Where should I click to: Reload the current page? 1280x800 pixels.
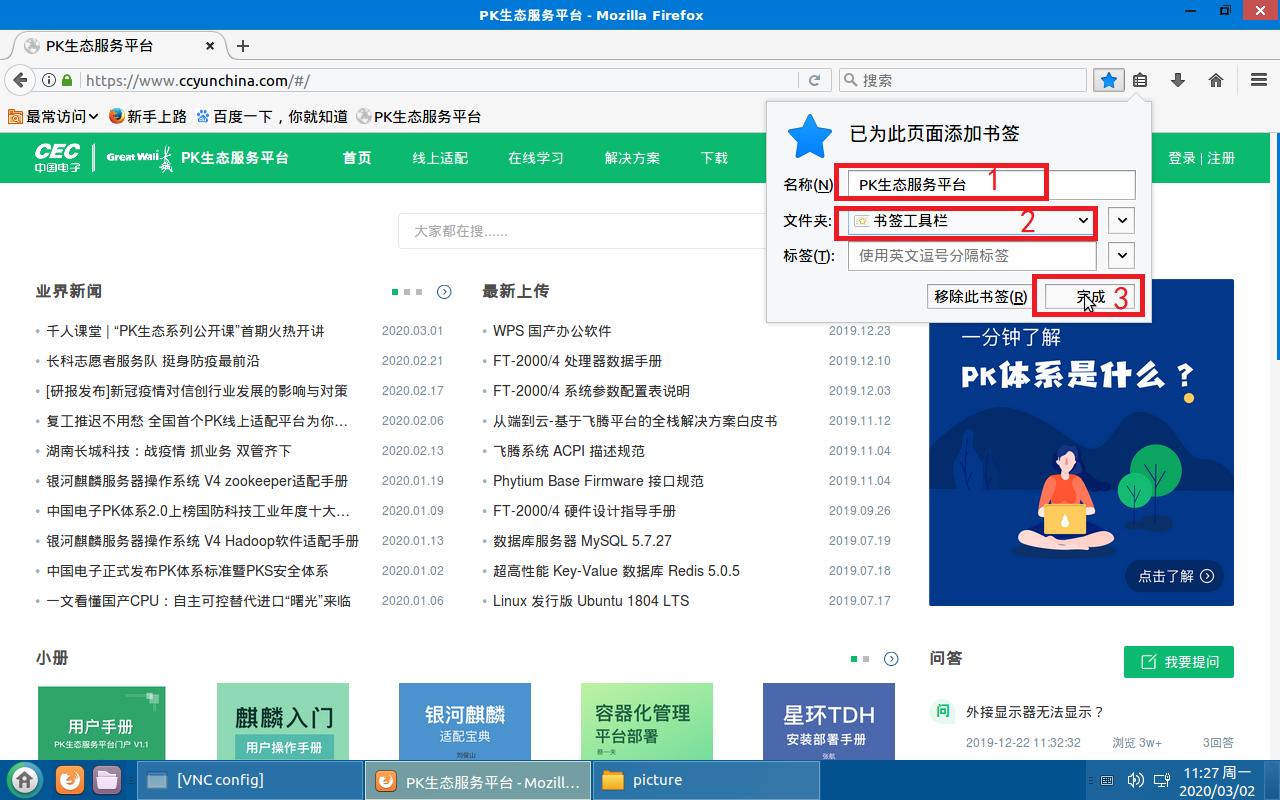[814, 79]
